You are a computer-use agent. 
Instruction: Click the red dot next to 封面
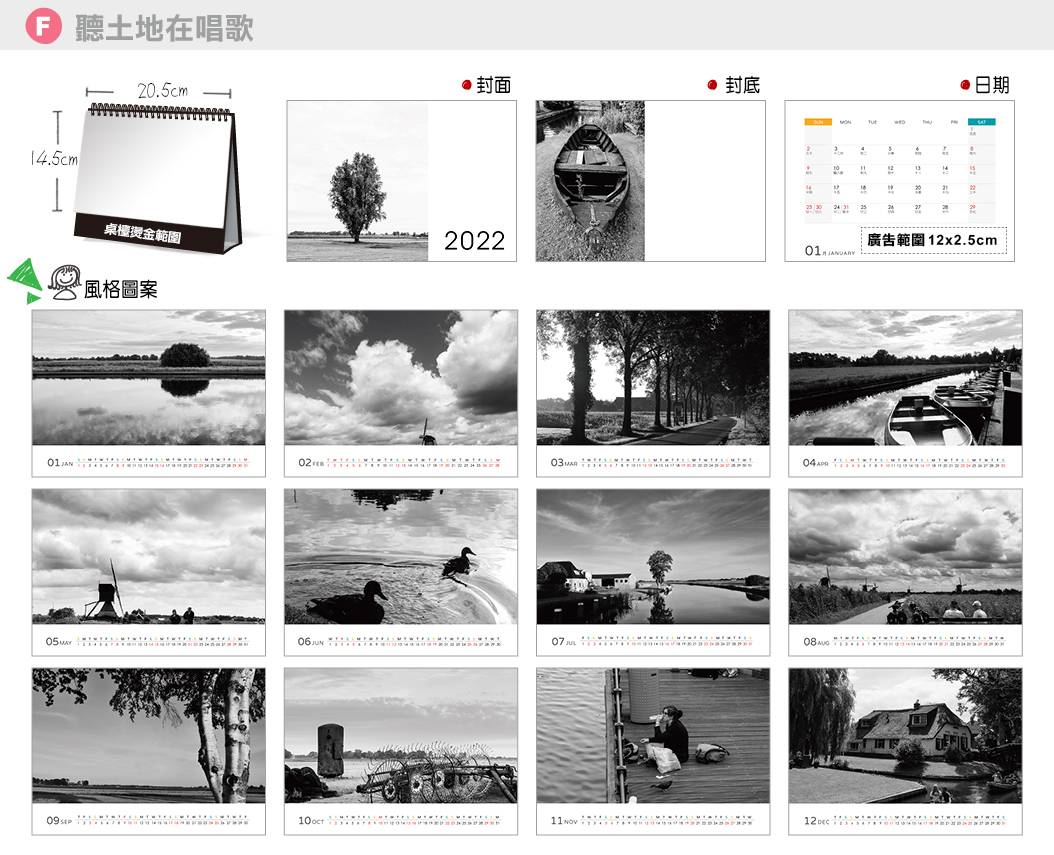click(467, 86)
